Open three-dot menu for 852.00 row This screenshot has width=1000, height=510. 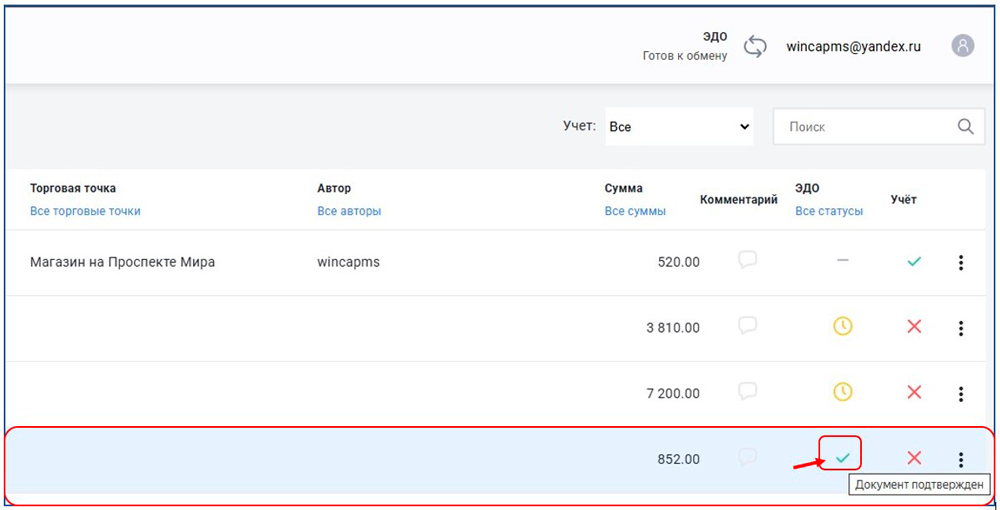[x=960, y=459]
